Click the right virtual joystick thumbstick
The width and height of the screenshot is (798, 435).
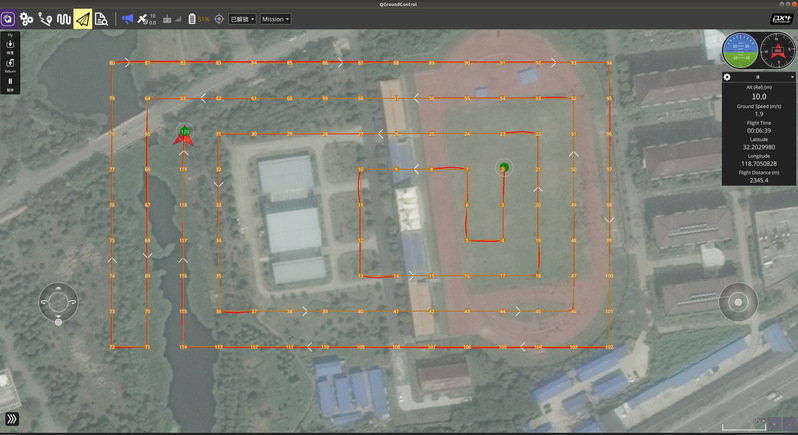coord(738,302)
